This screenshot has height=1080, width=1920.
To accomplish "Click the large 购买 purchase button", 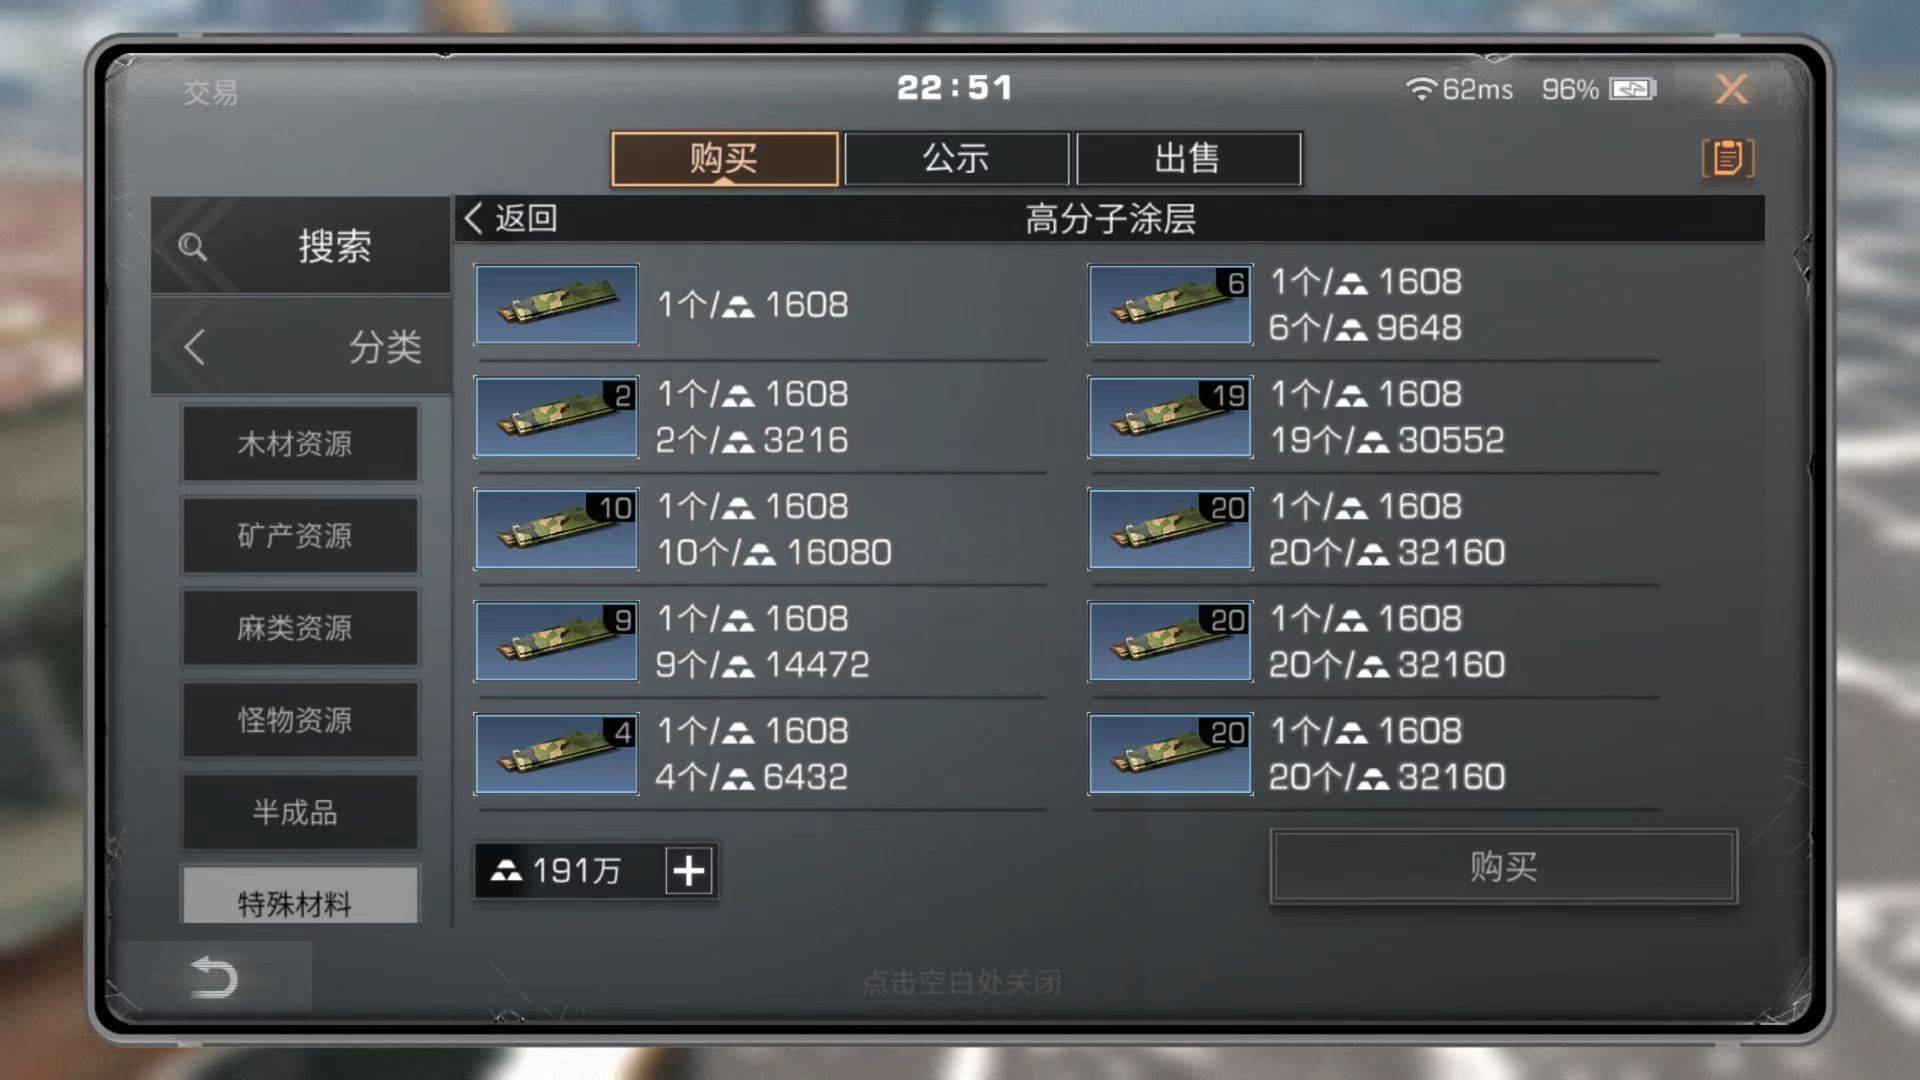I will click(1503, 866).
